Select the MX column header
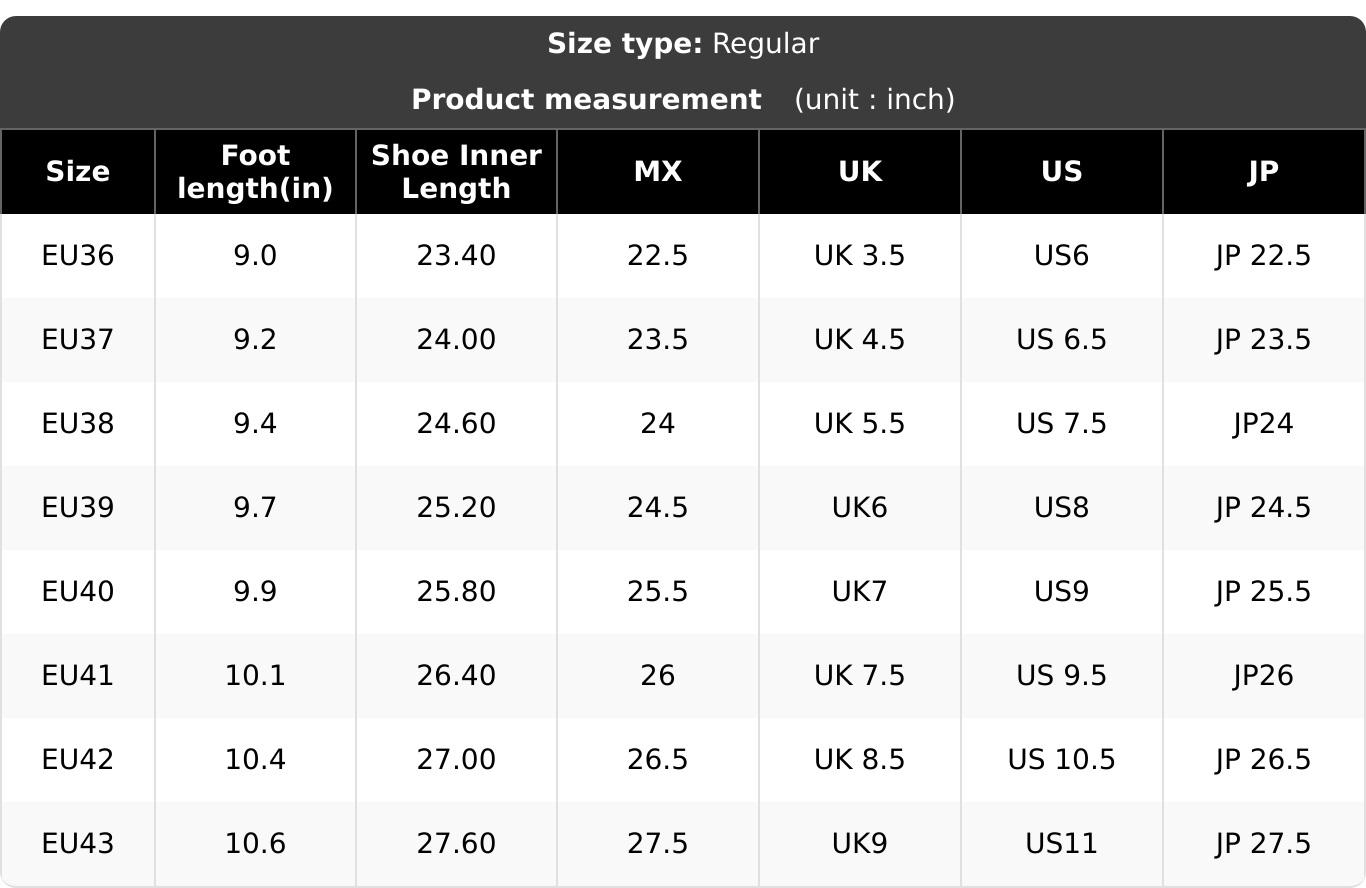1366x888 pixels. 658,172
